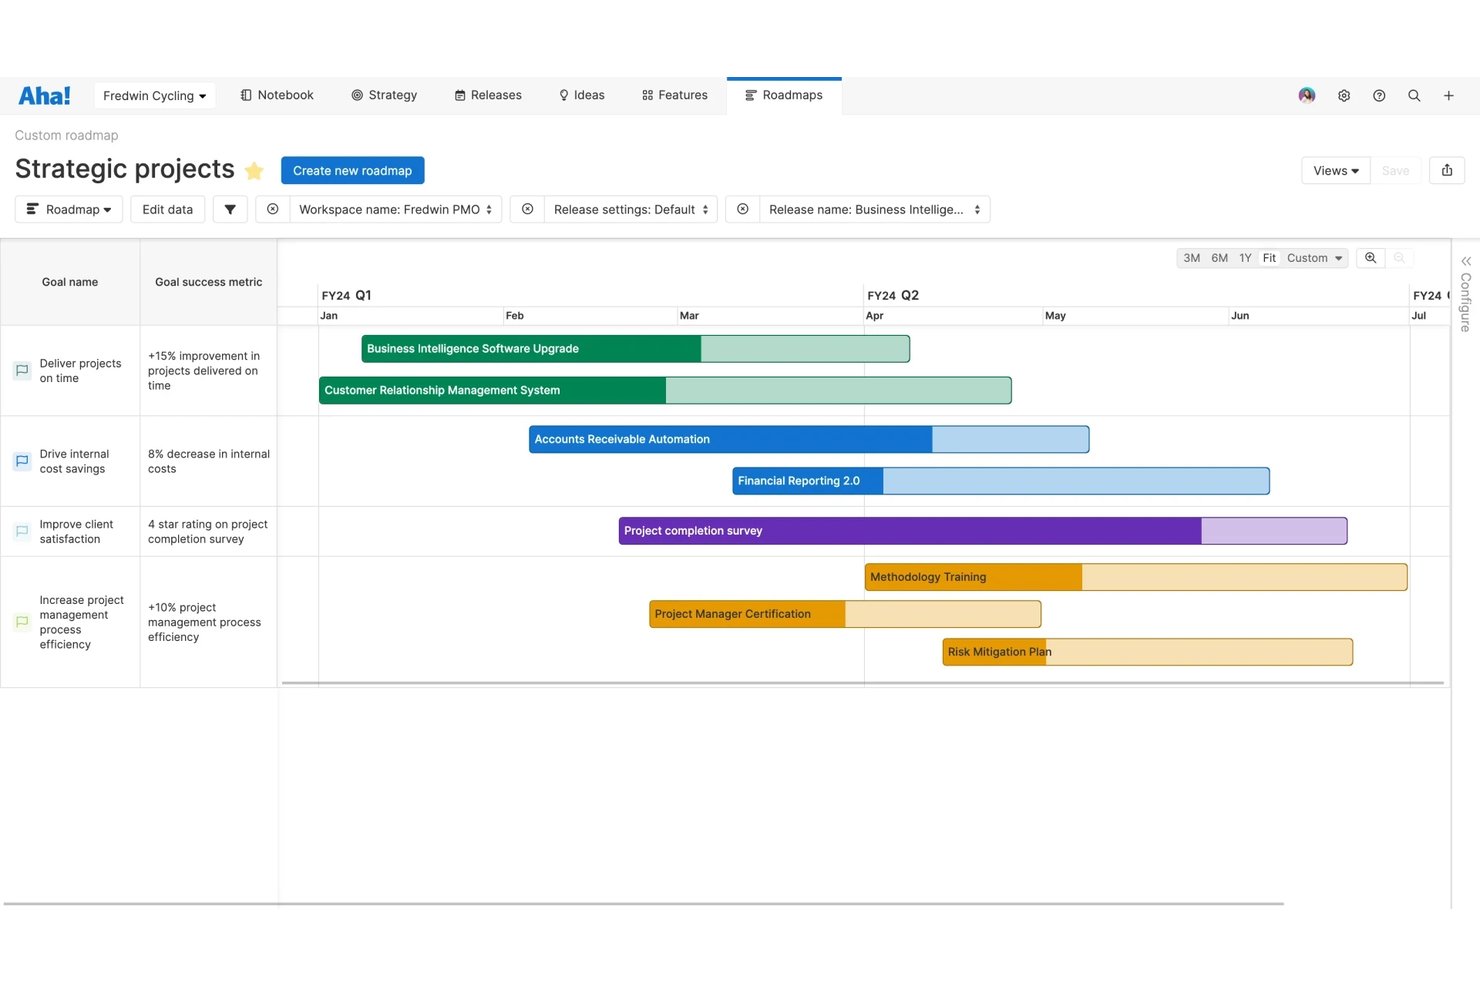Open the Roadmaps tab
The width and height of the screenshot is (1480, 987).
tap(784, 96)
